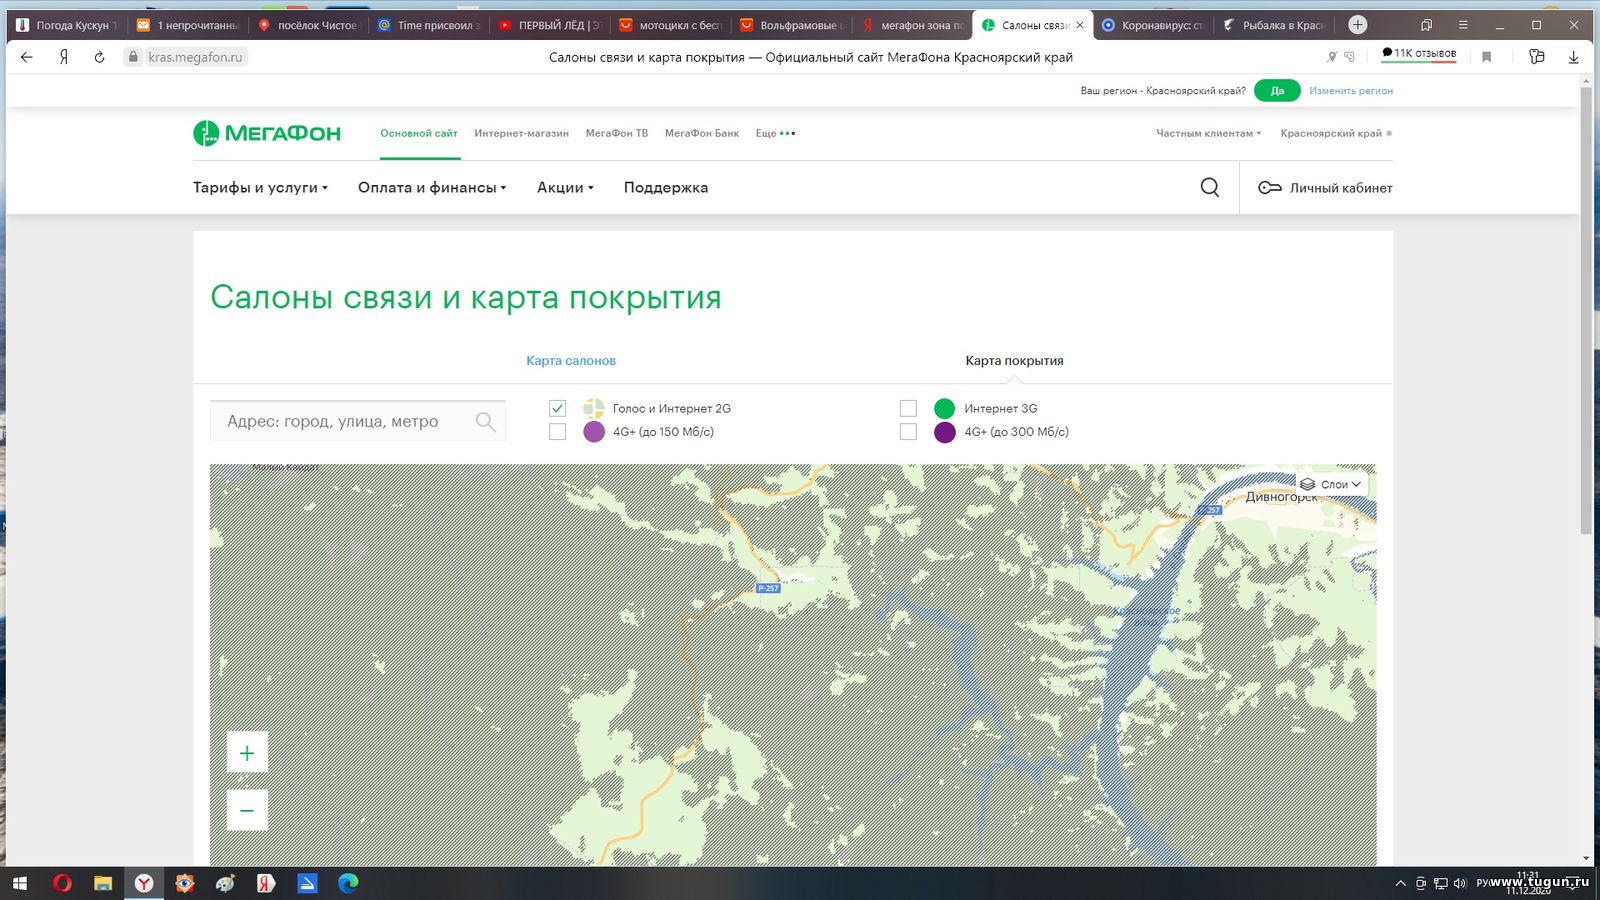1600x900 pixels.
Task: Click the volume tray icon
Action: 1459,883
